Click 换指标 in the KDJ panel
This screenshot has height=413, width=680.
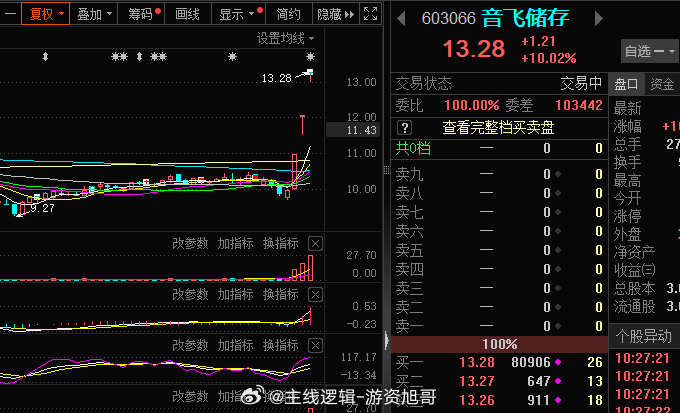[x=280, y=345]
